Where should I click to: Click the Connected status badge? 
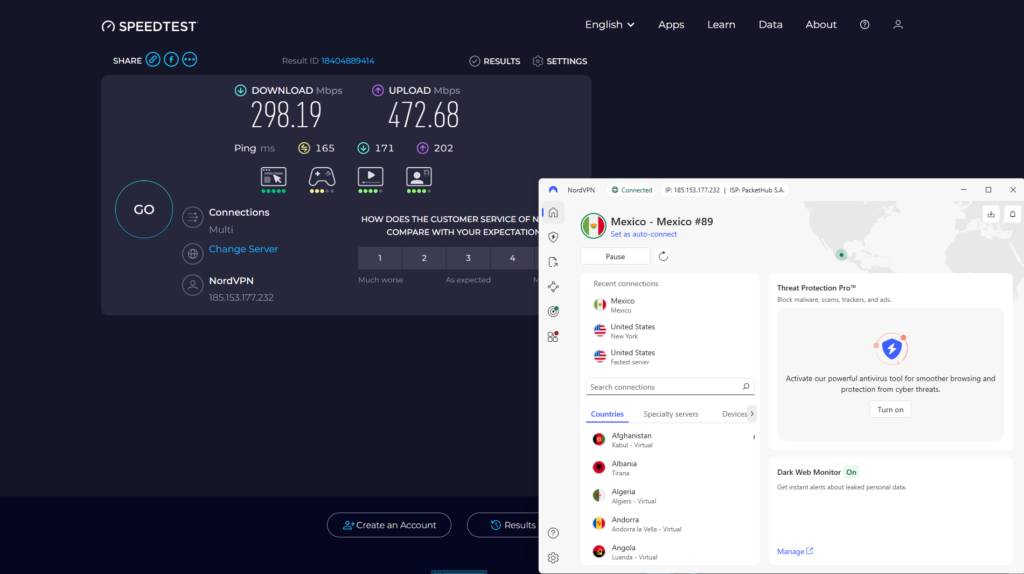(632, 190)
